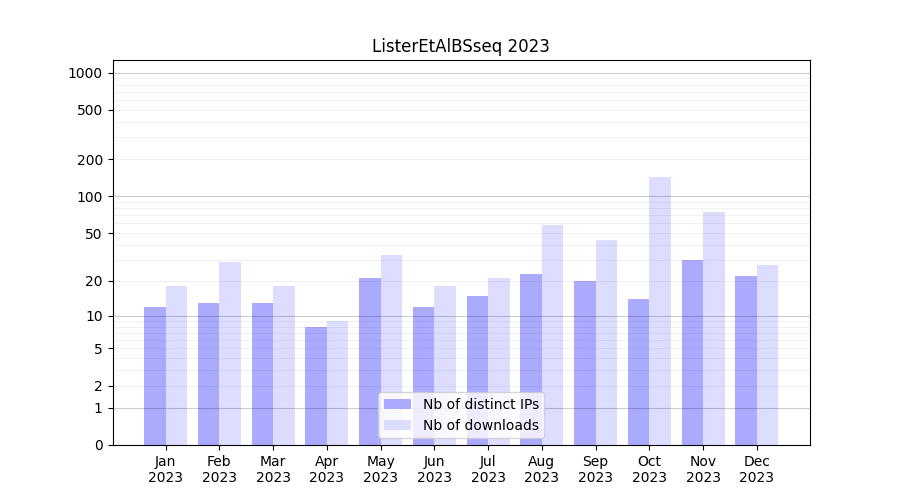Click the 'Mar 2023' x-axis label
Viewport: 900px width, 500px height.
pyautogui.click(x=273, y=469)
